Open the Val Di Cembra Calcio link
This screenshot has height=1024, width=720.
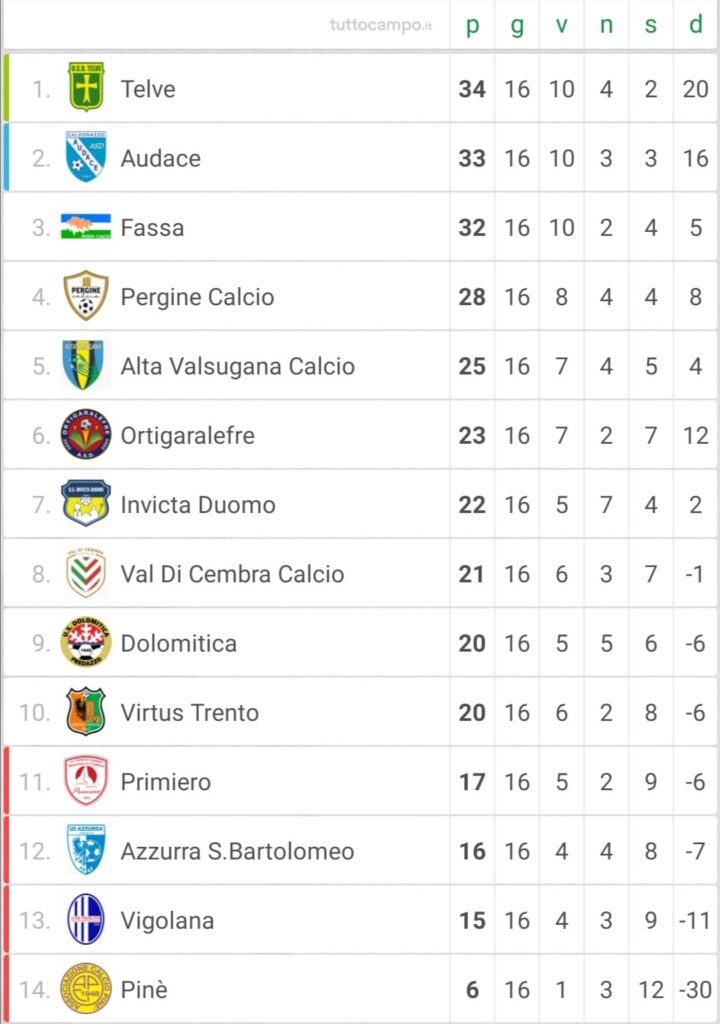233,573
